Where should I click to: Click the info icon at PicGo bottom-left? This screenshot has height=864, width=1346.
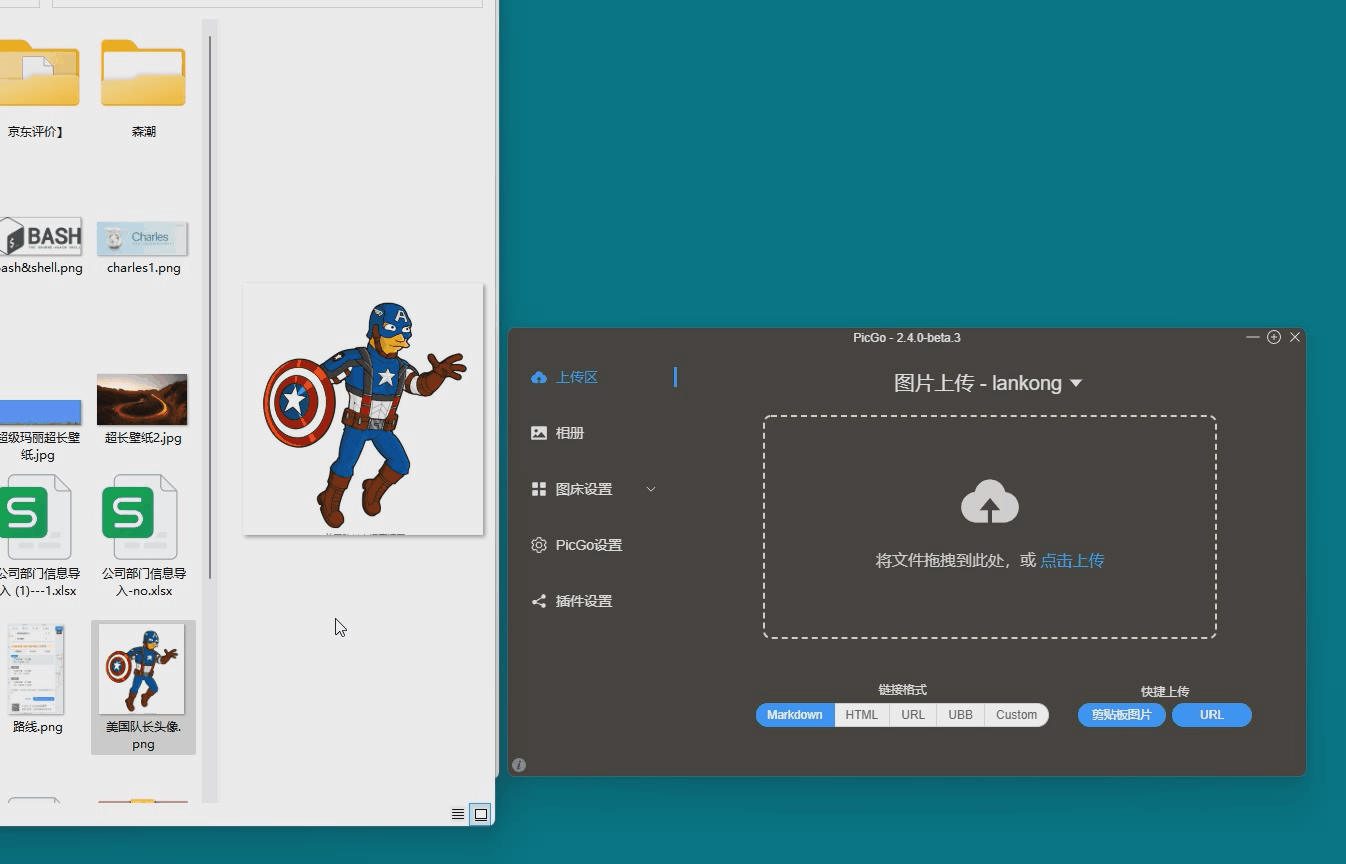coord(519,765)
